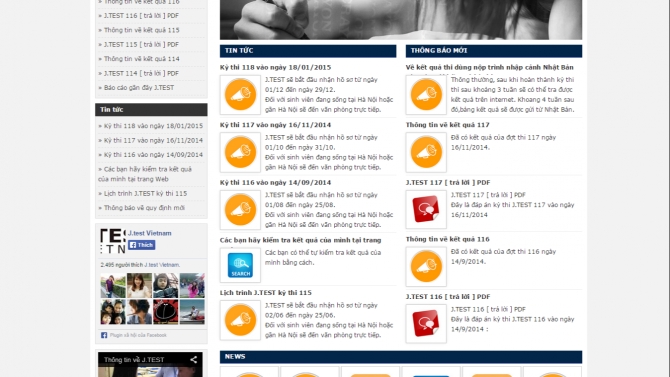Open main headline Kỳ thi 116 vào ngày 14/09/2014
The image size is (670, 377).
click(276, 183)
